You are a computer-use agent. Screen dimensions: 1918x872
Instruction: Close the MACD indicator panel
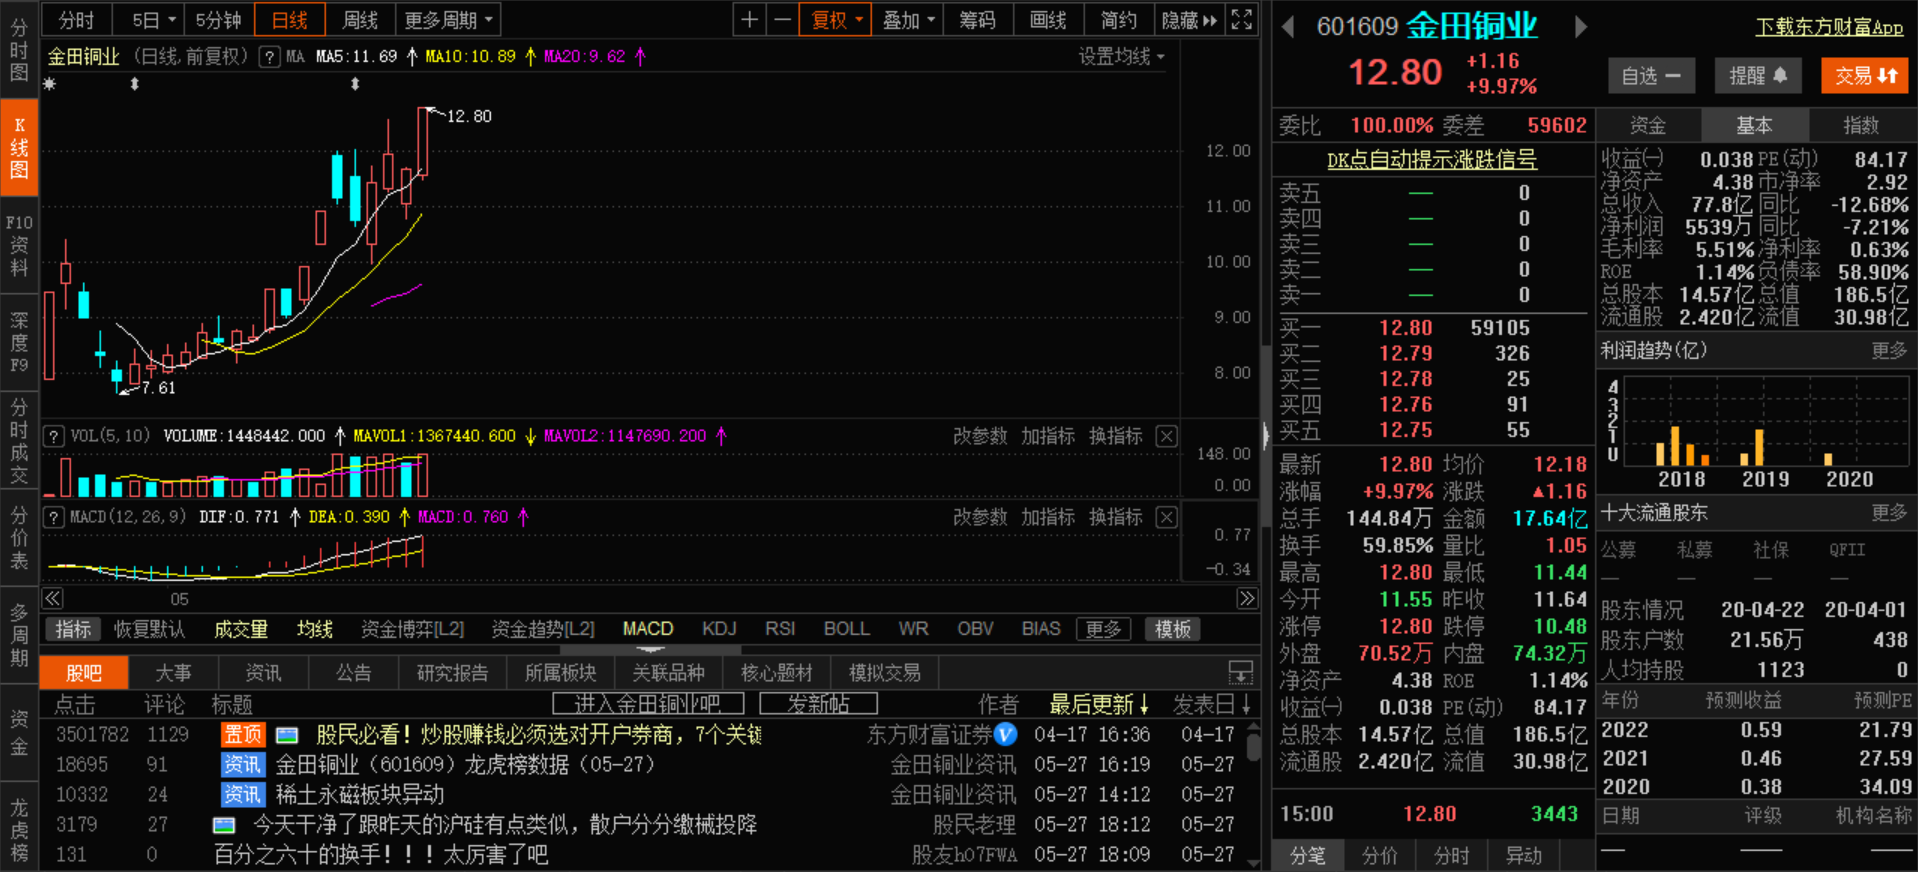(x=1166, y=517)
